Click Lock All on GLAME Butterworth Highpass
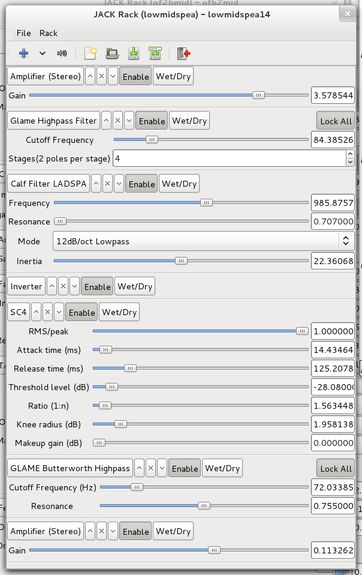Image resolution: width=362 pixels, height=575 pixels. [x=336, y=468]
